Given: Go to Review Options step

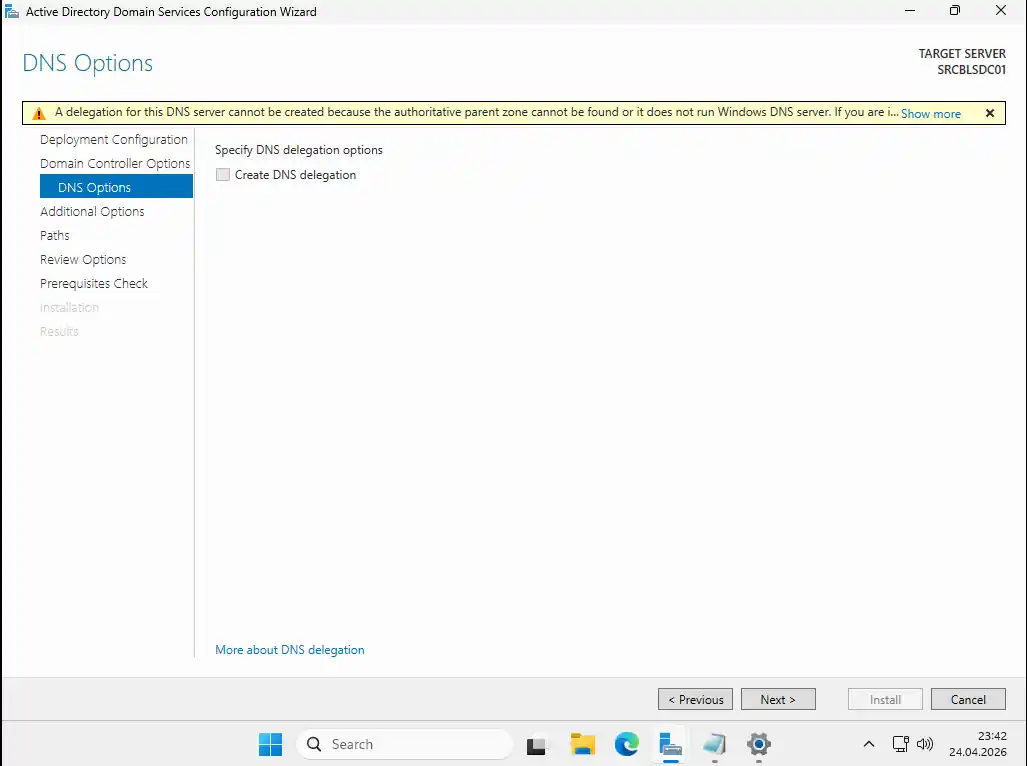Looking at the screenshot, I should 83,259.
